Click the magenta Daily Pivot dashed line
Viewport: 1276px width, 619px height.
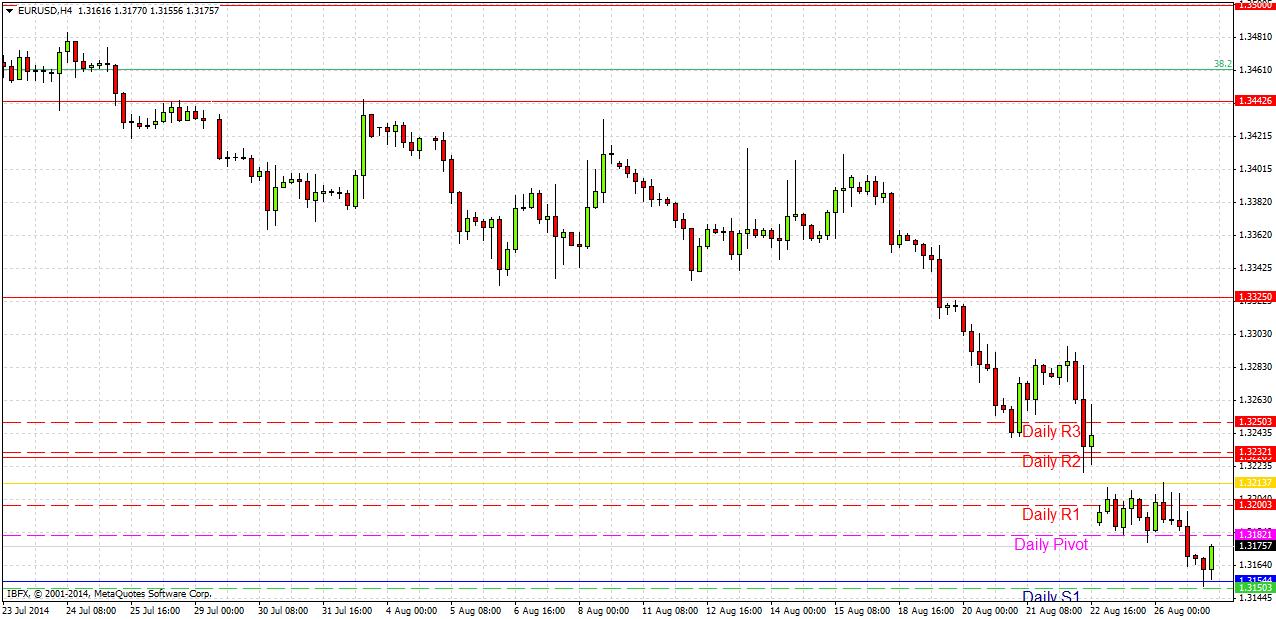coord(500,534)
